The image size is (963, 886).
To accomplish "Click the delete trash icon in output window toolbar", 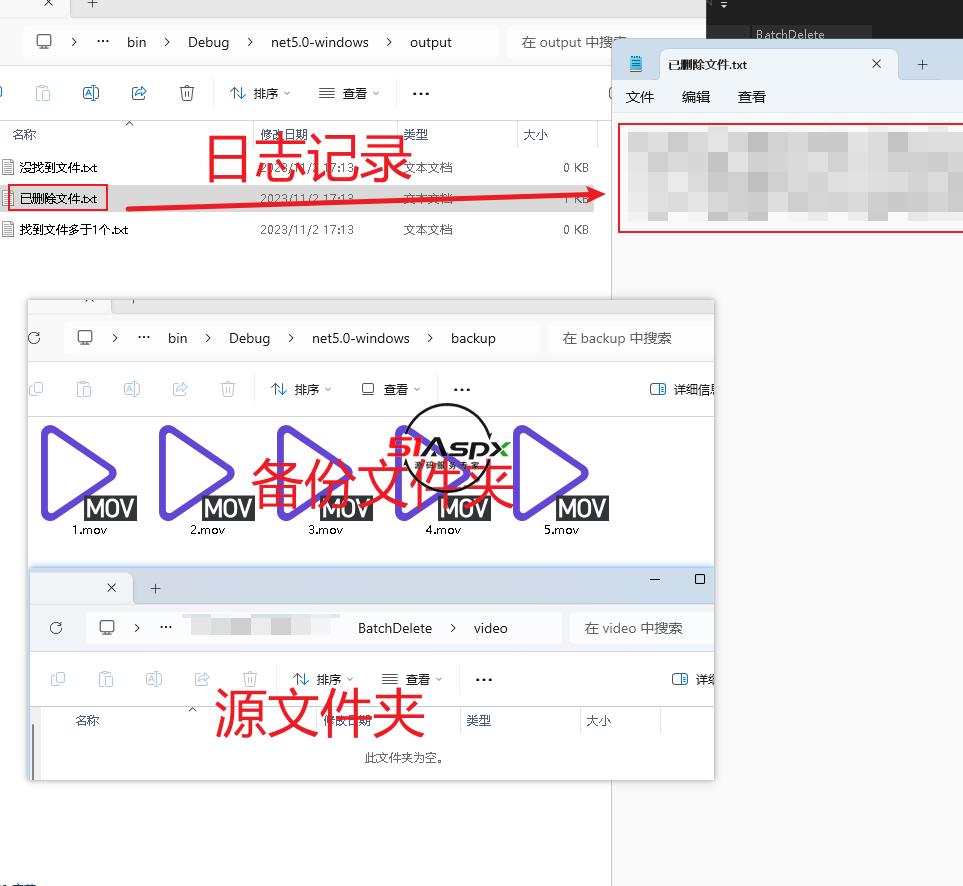I will tap(187, 93).
